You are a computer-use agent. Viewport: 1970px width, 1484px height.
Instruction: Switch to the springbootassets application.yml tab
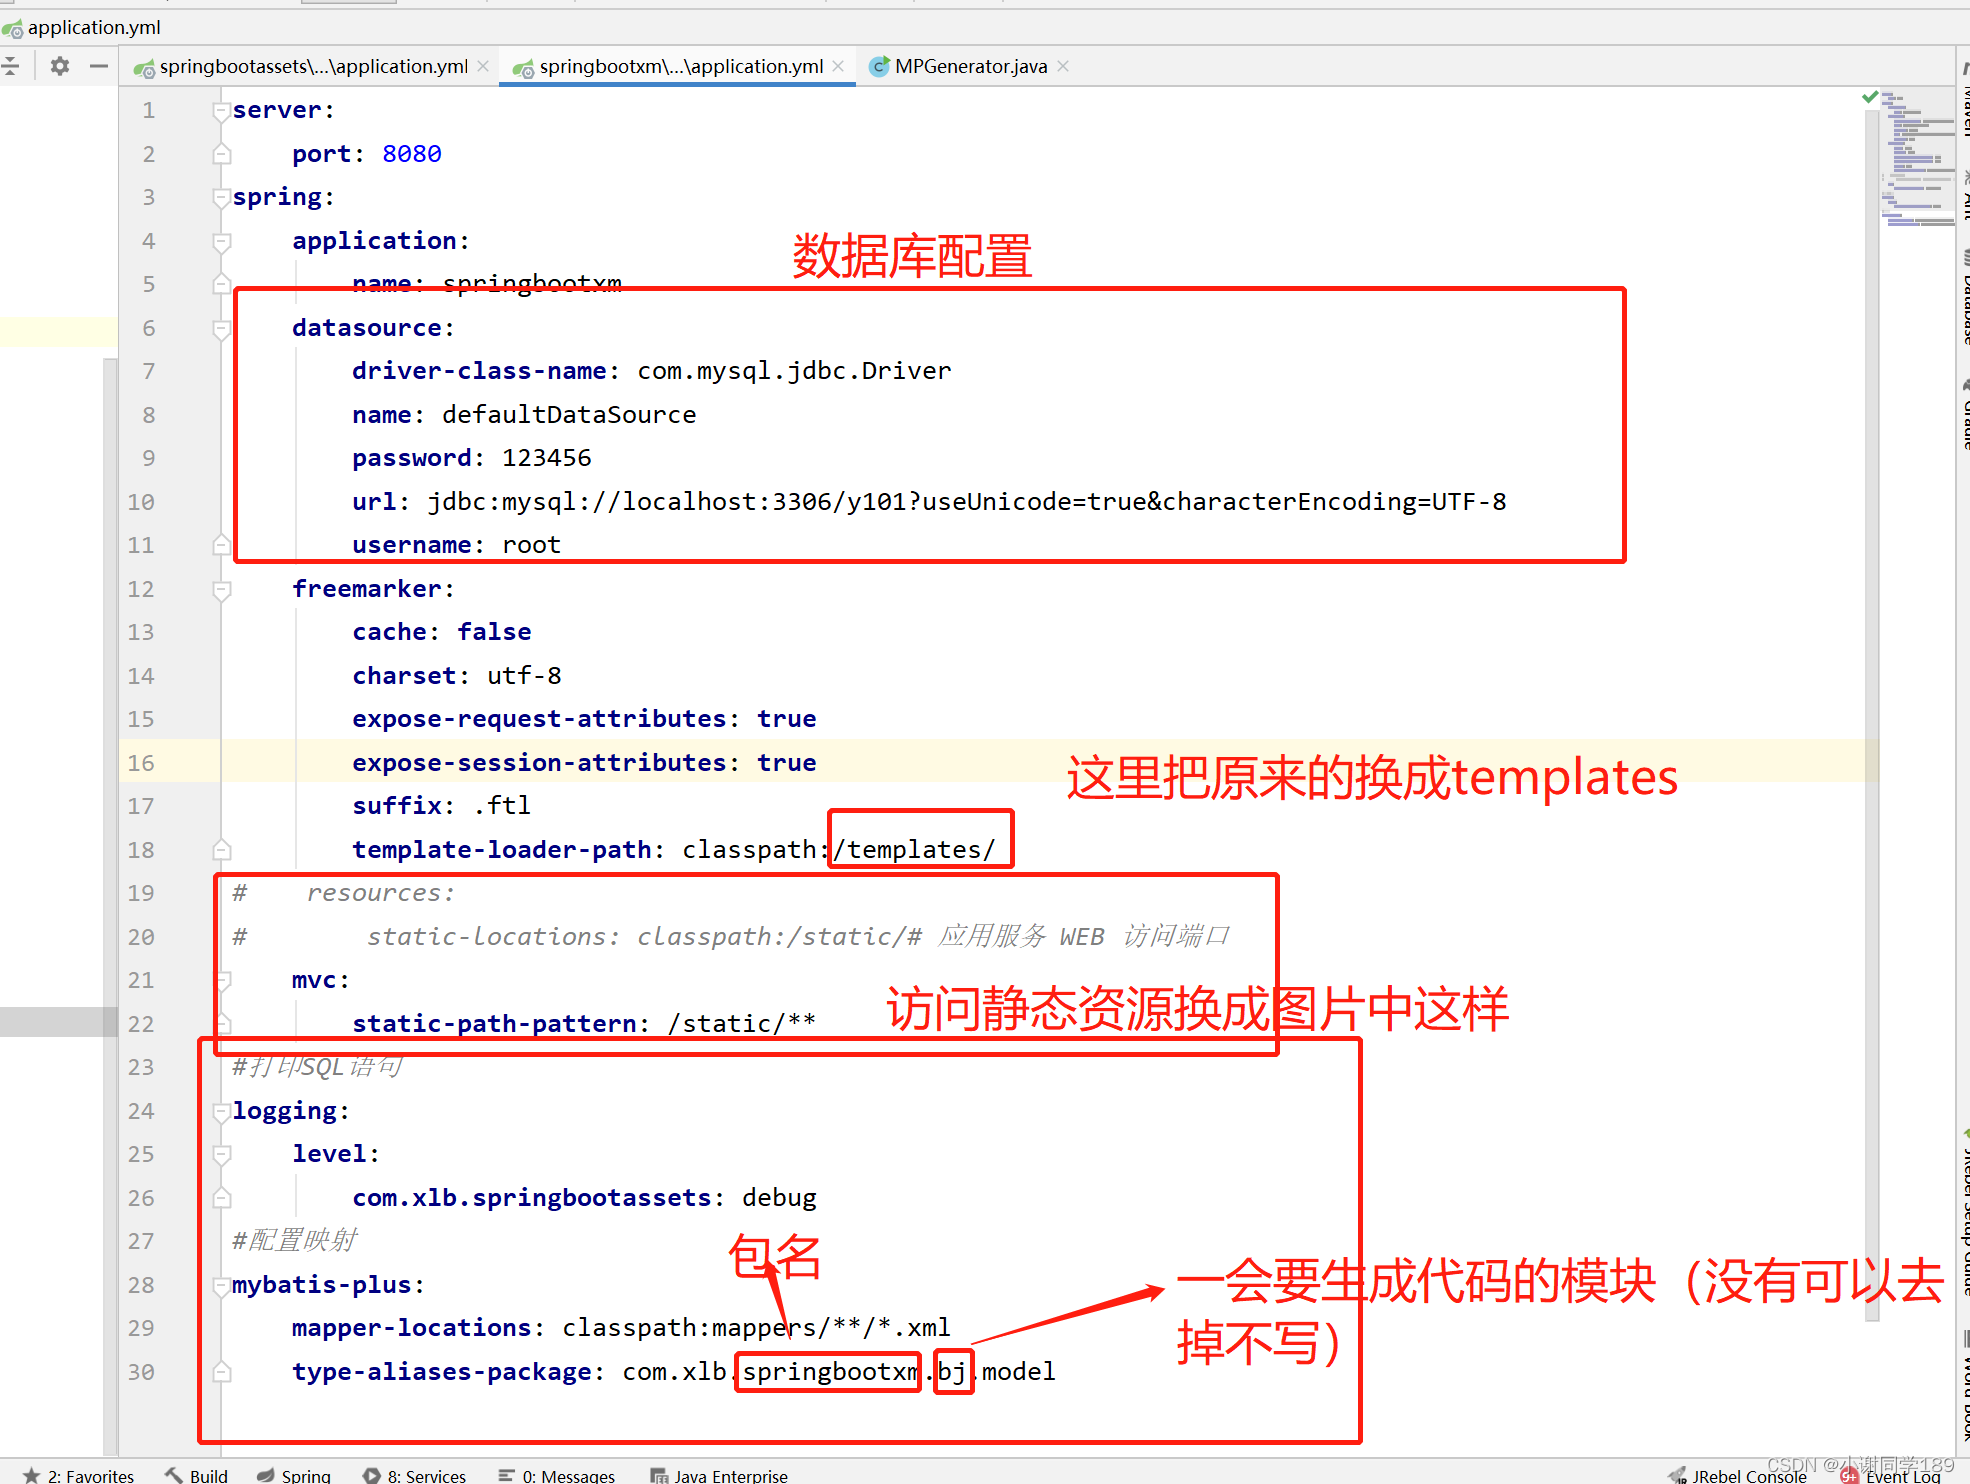click(312, 66)
